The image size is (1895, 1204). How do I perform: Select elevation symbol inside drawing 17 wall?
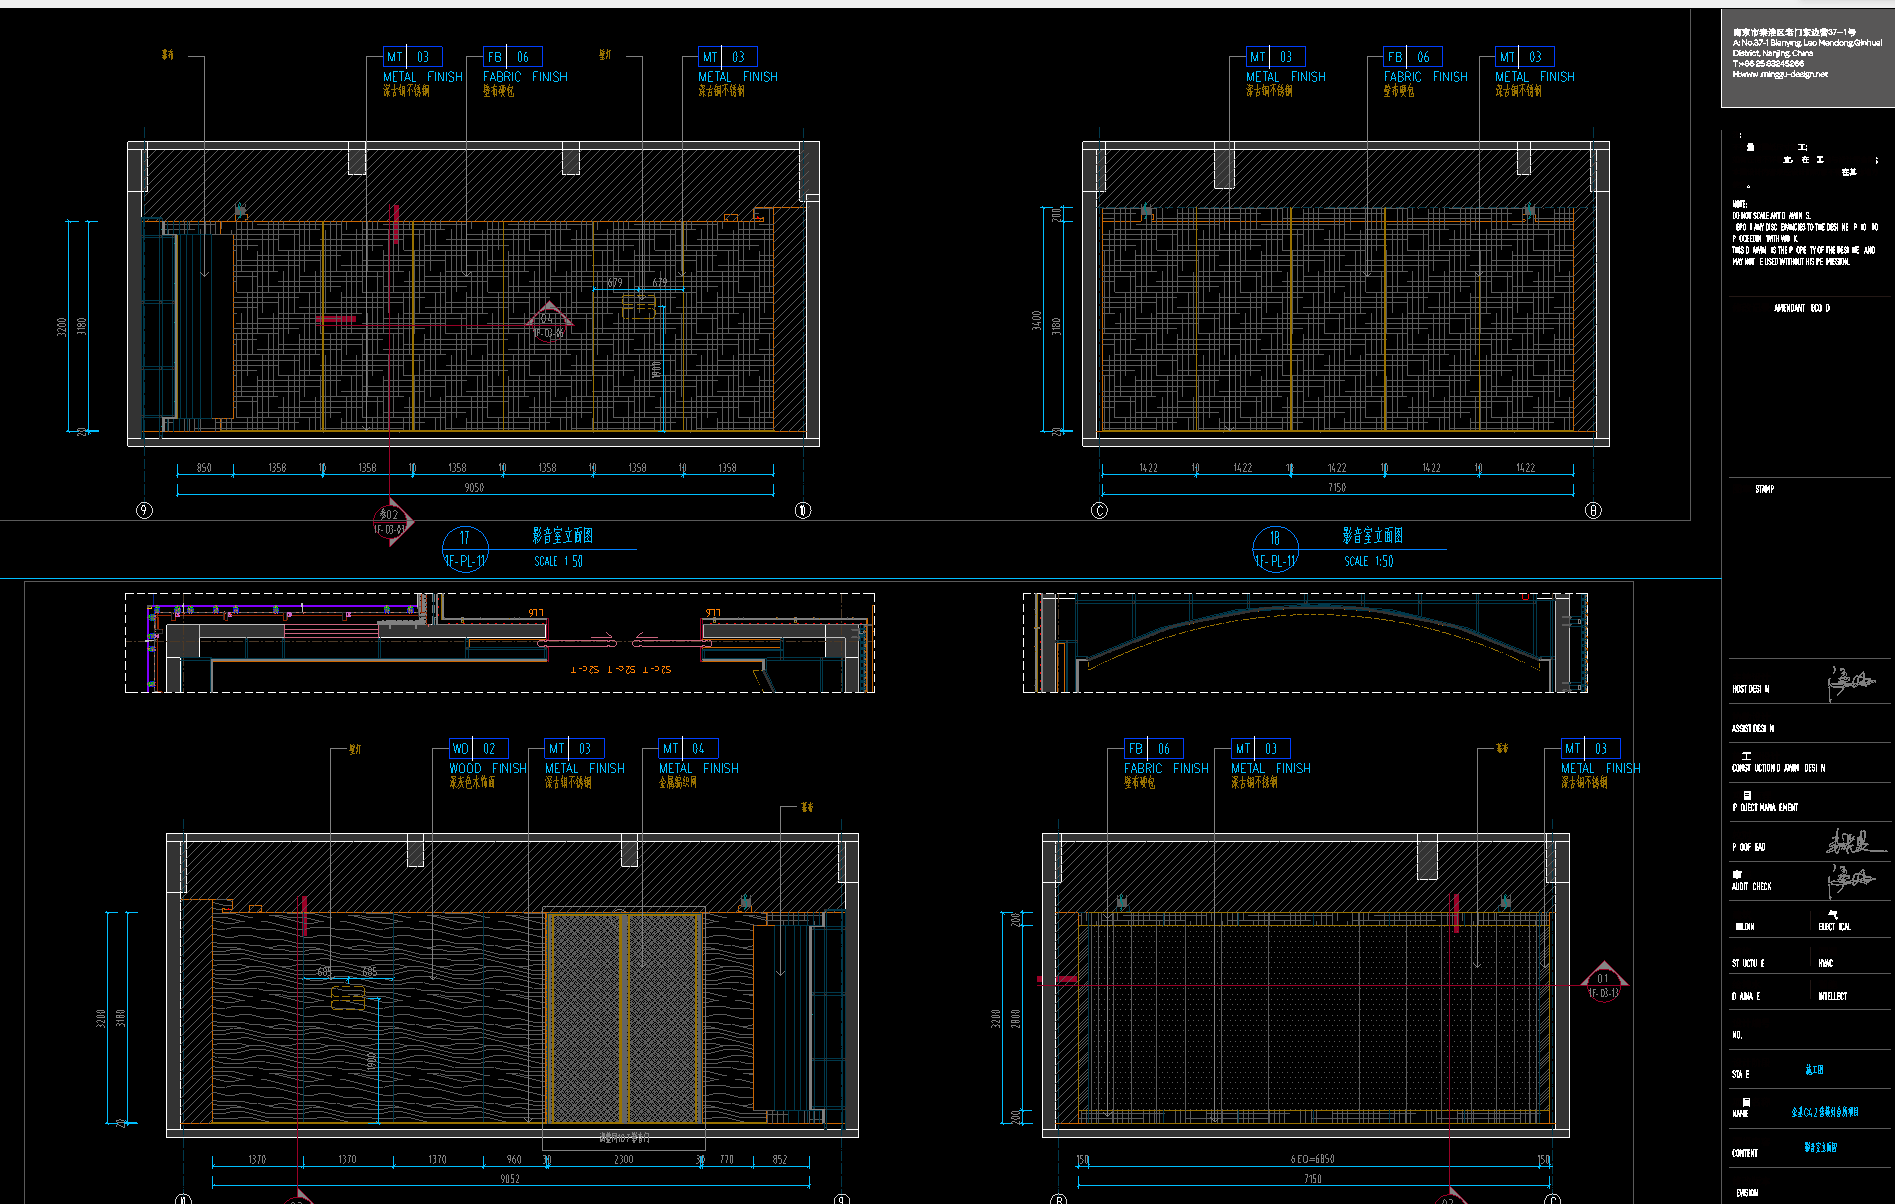coord(548,323)
